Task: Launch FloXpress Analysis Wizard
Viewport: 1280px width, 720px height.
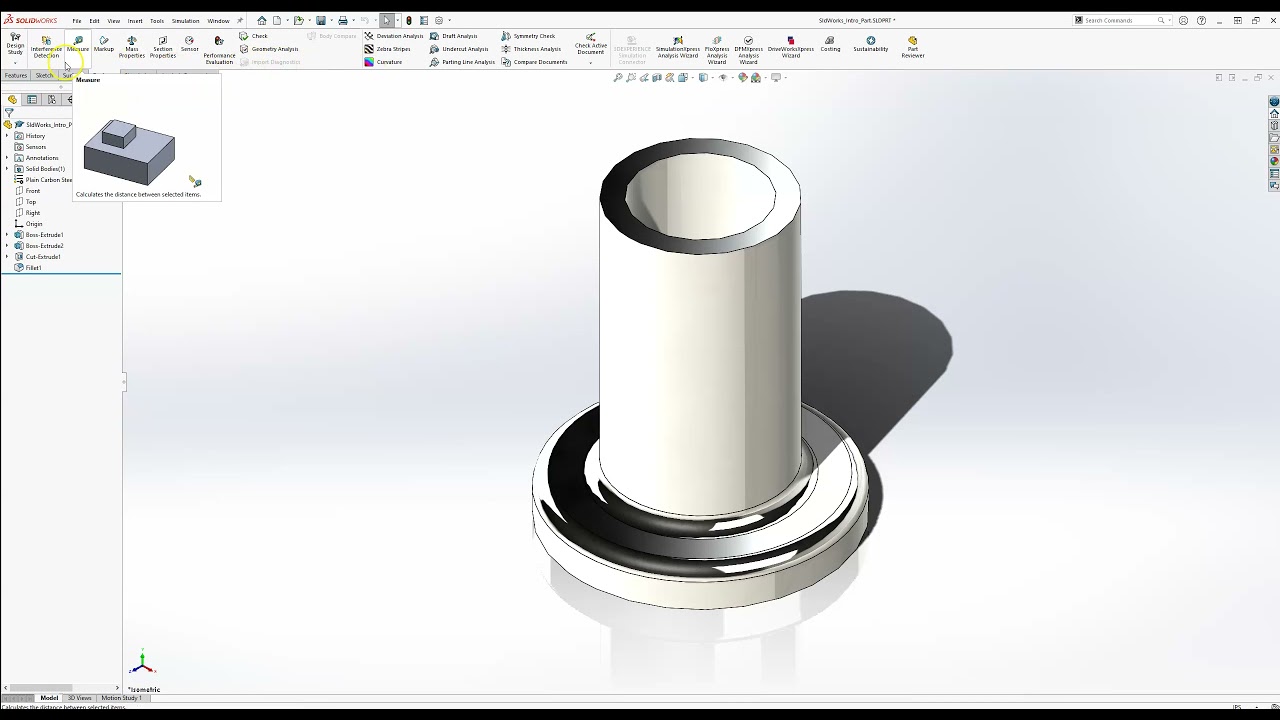Action: coord(717,50)
